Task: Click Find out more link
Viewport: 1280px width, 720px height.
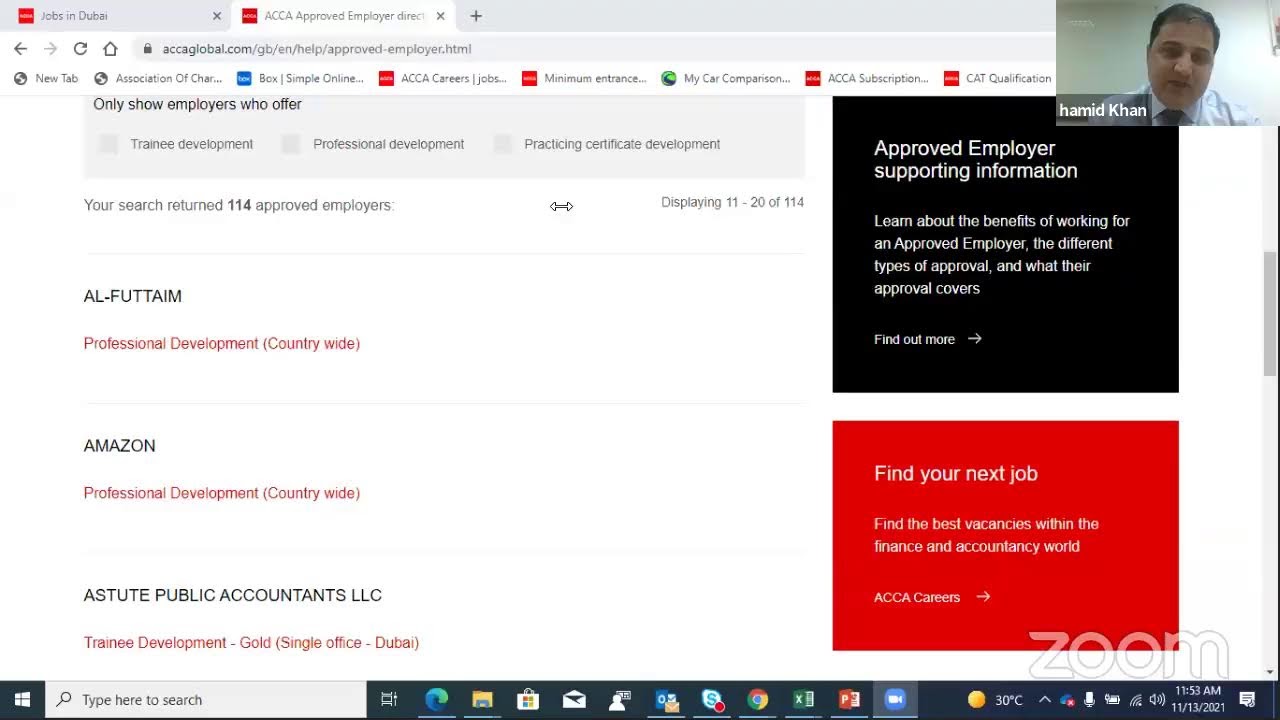Action: [914, 339]
